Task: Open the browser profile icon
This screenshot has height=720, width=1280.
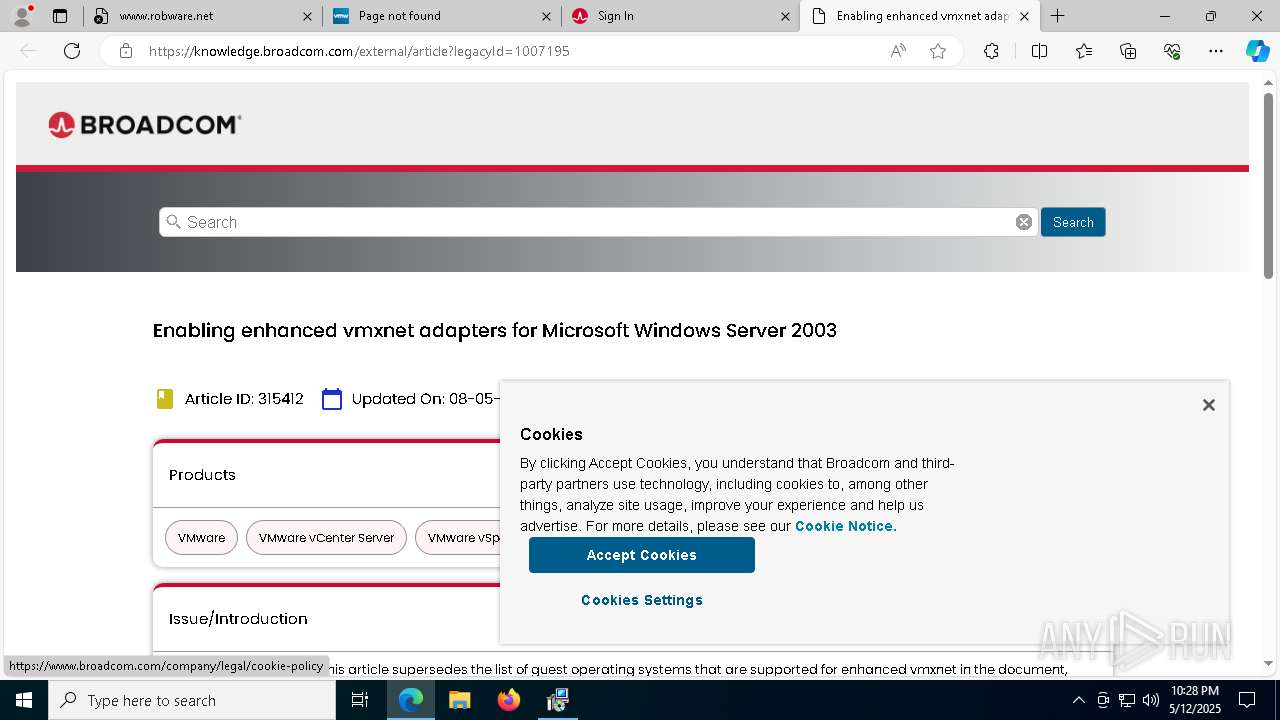Action: tap(22, 16)
